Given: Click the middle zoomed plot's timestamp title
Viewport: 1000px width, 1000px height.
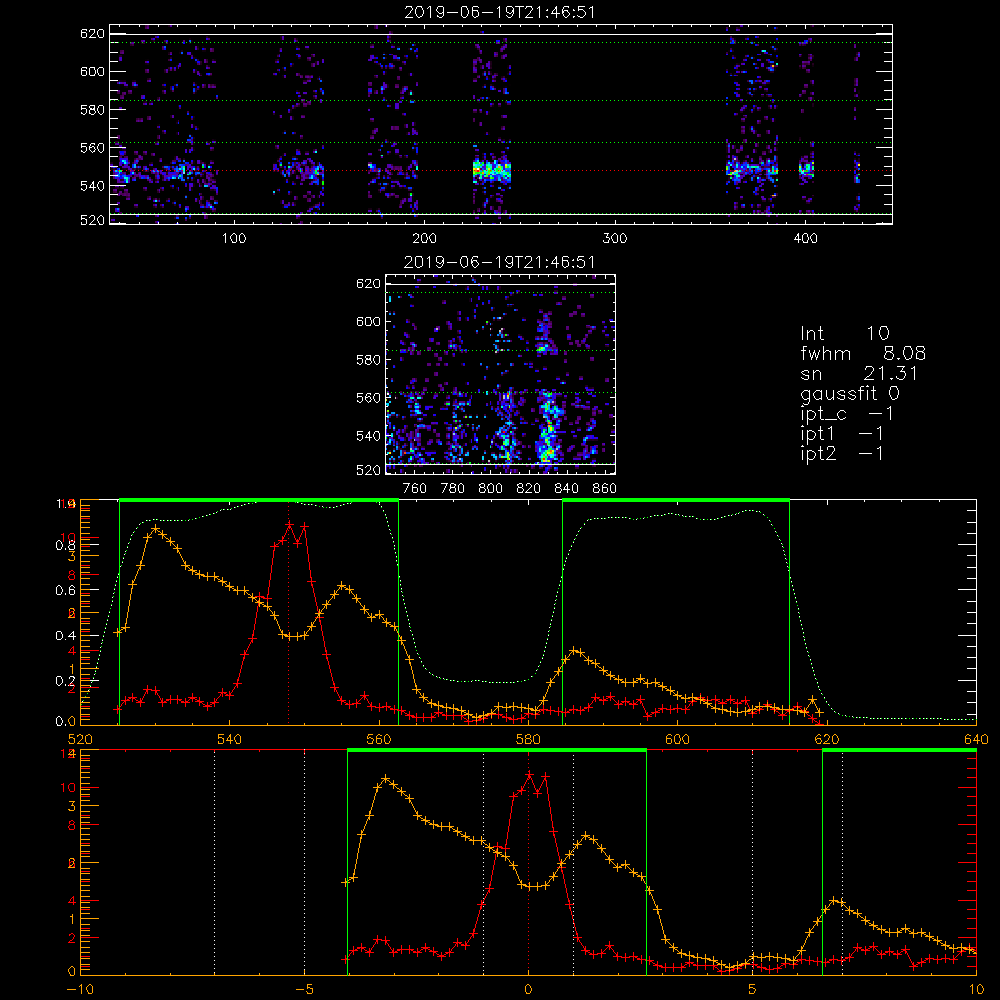Looking at the screenshot, I should click(499, 262).
